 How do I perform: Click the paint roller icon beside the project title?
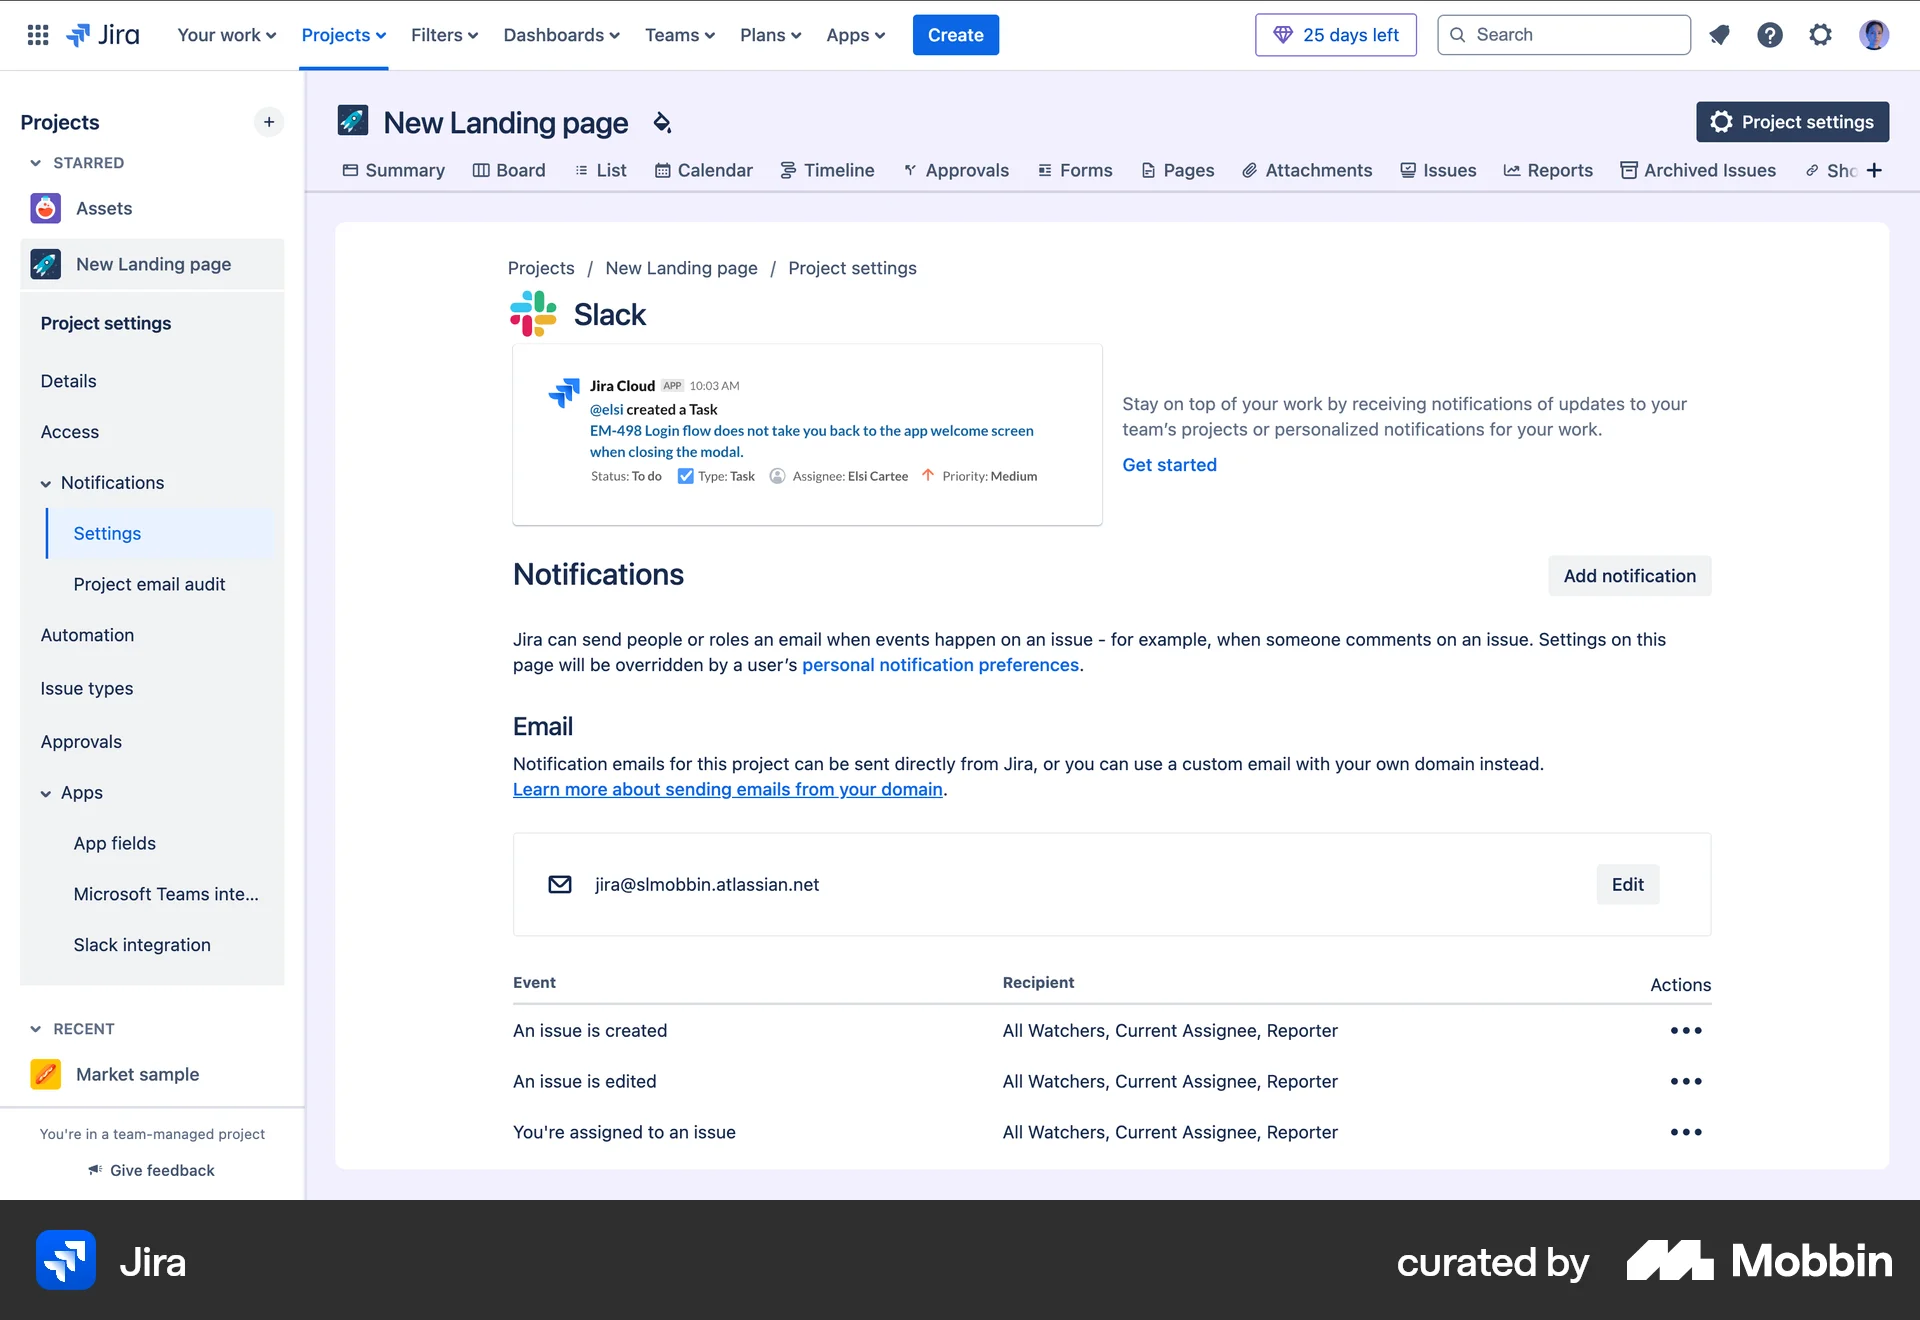click(x=660, y=122)
